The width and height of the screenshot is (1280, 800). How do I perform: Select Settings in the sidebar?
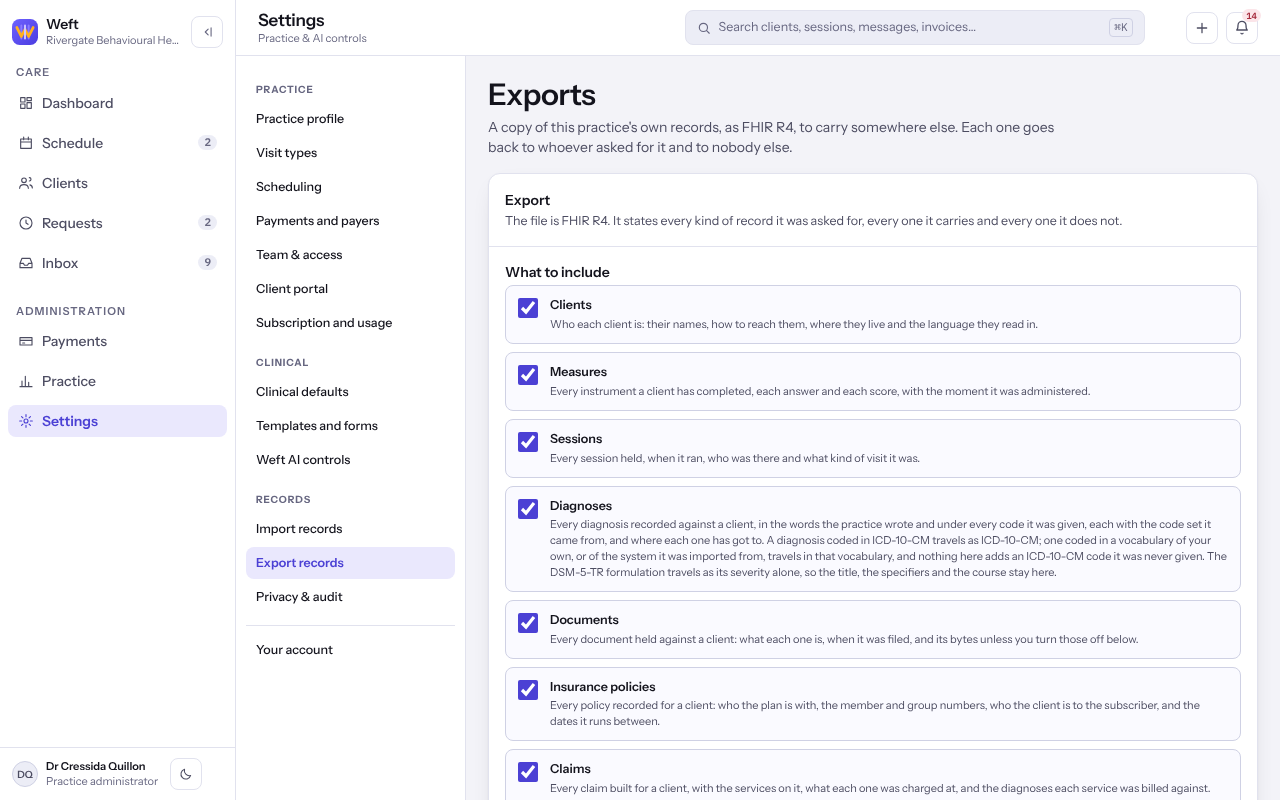coord(117,421)
